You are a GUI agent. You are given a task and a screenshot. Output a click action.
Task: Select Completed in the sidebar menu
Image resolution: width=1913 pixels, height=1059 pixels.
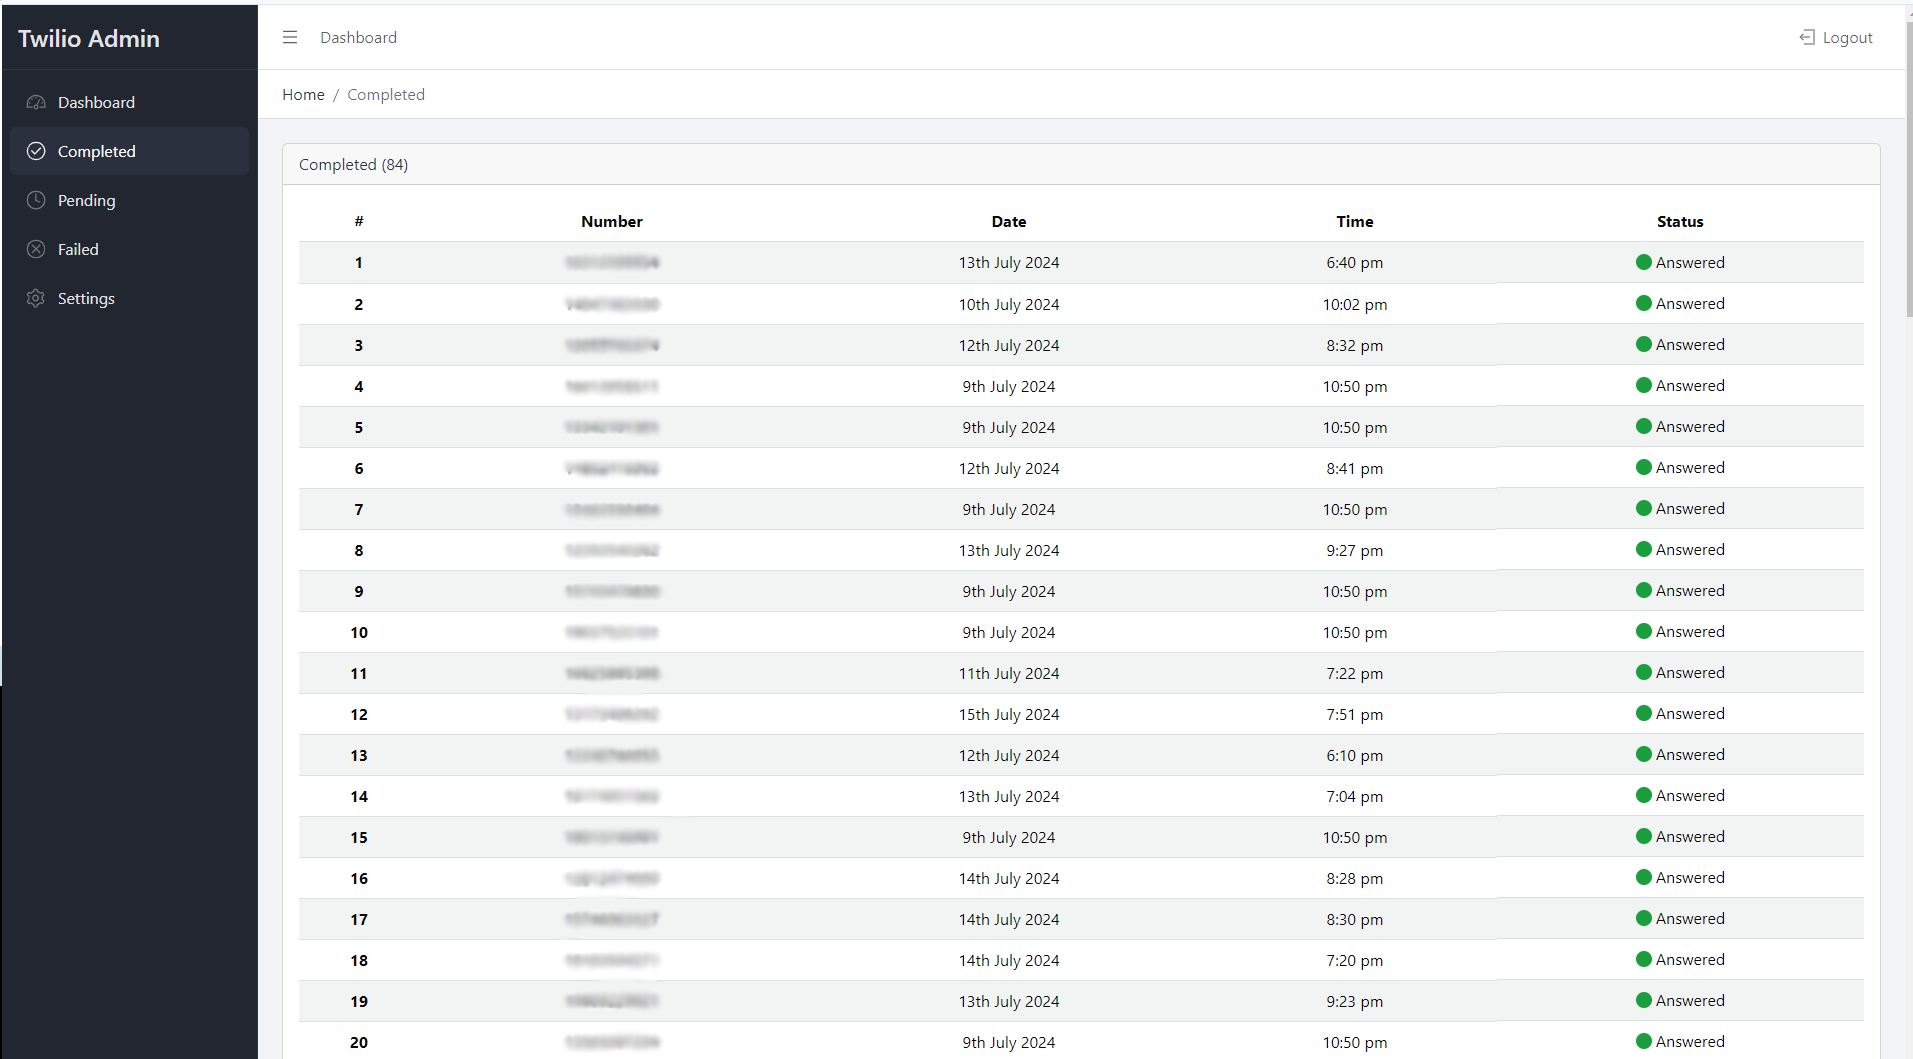coord(130,151)
